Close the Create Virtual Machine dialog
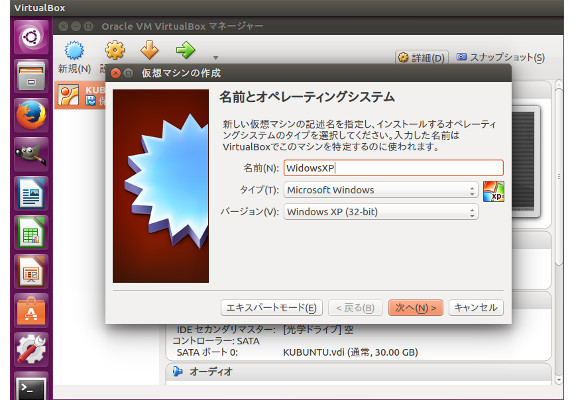 coord(116,73)
